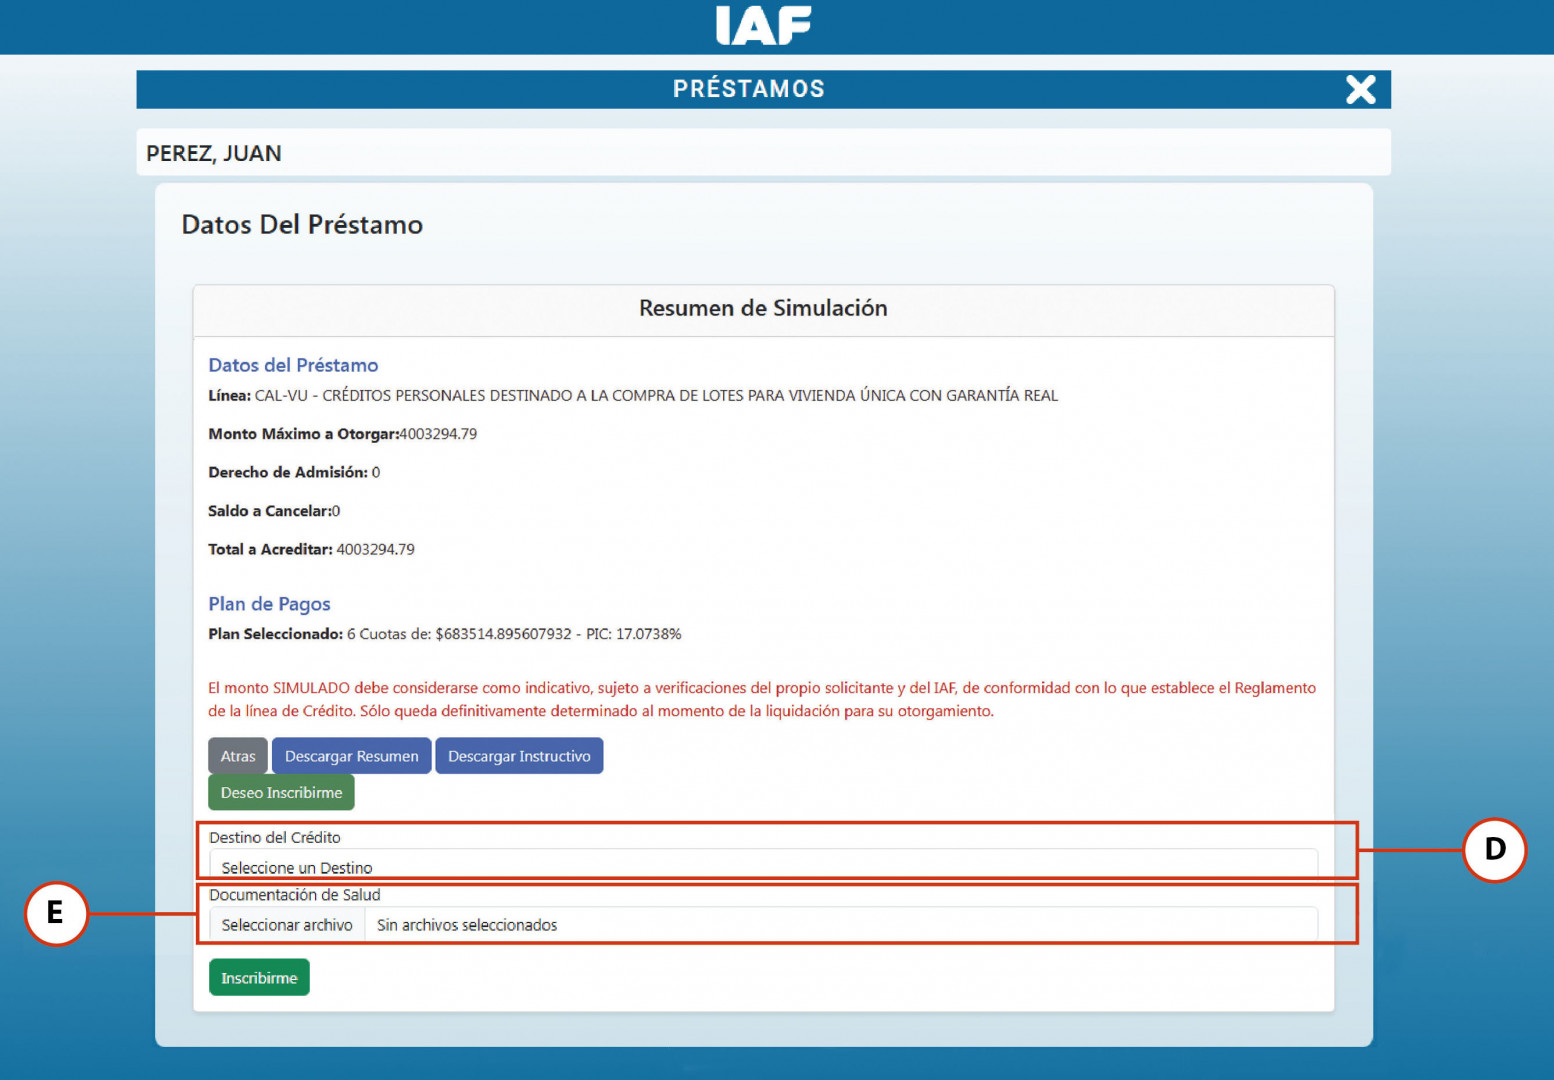Click the PEREZ, JUAN name field
1554x1080 pixels.
point(214,153)
